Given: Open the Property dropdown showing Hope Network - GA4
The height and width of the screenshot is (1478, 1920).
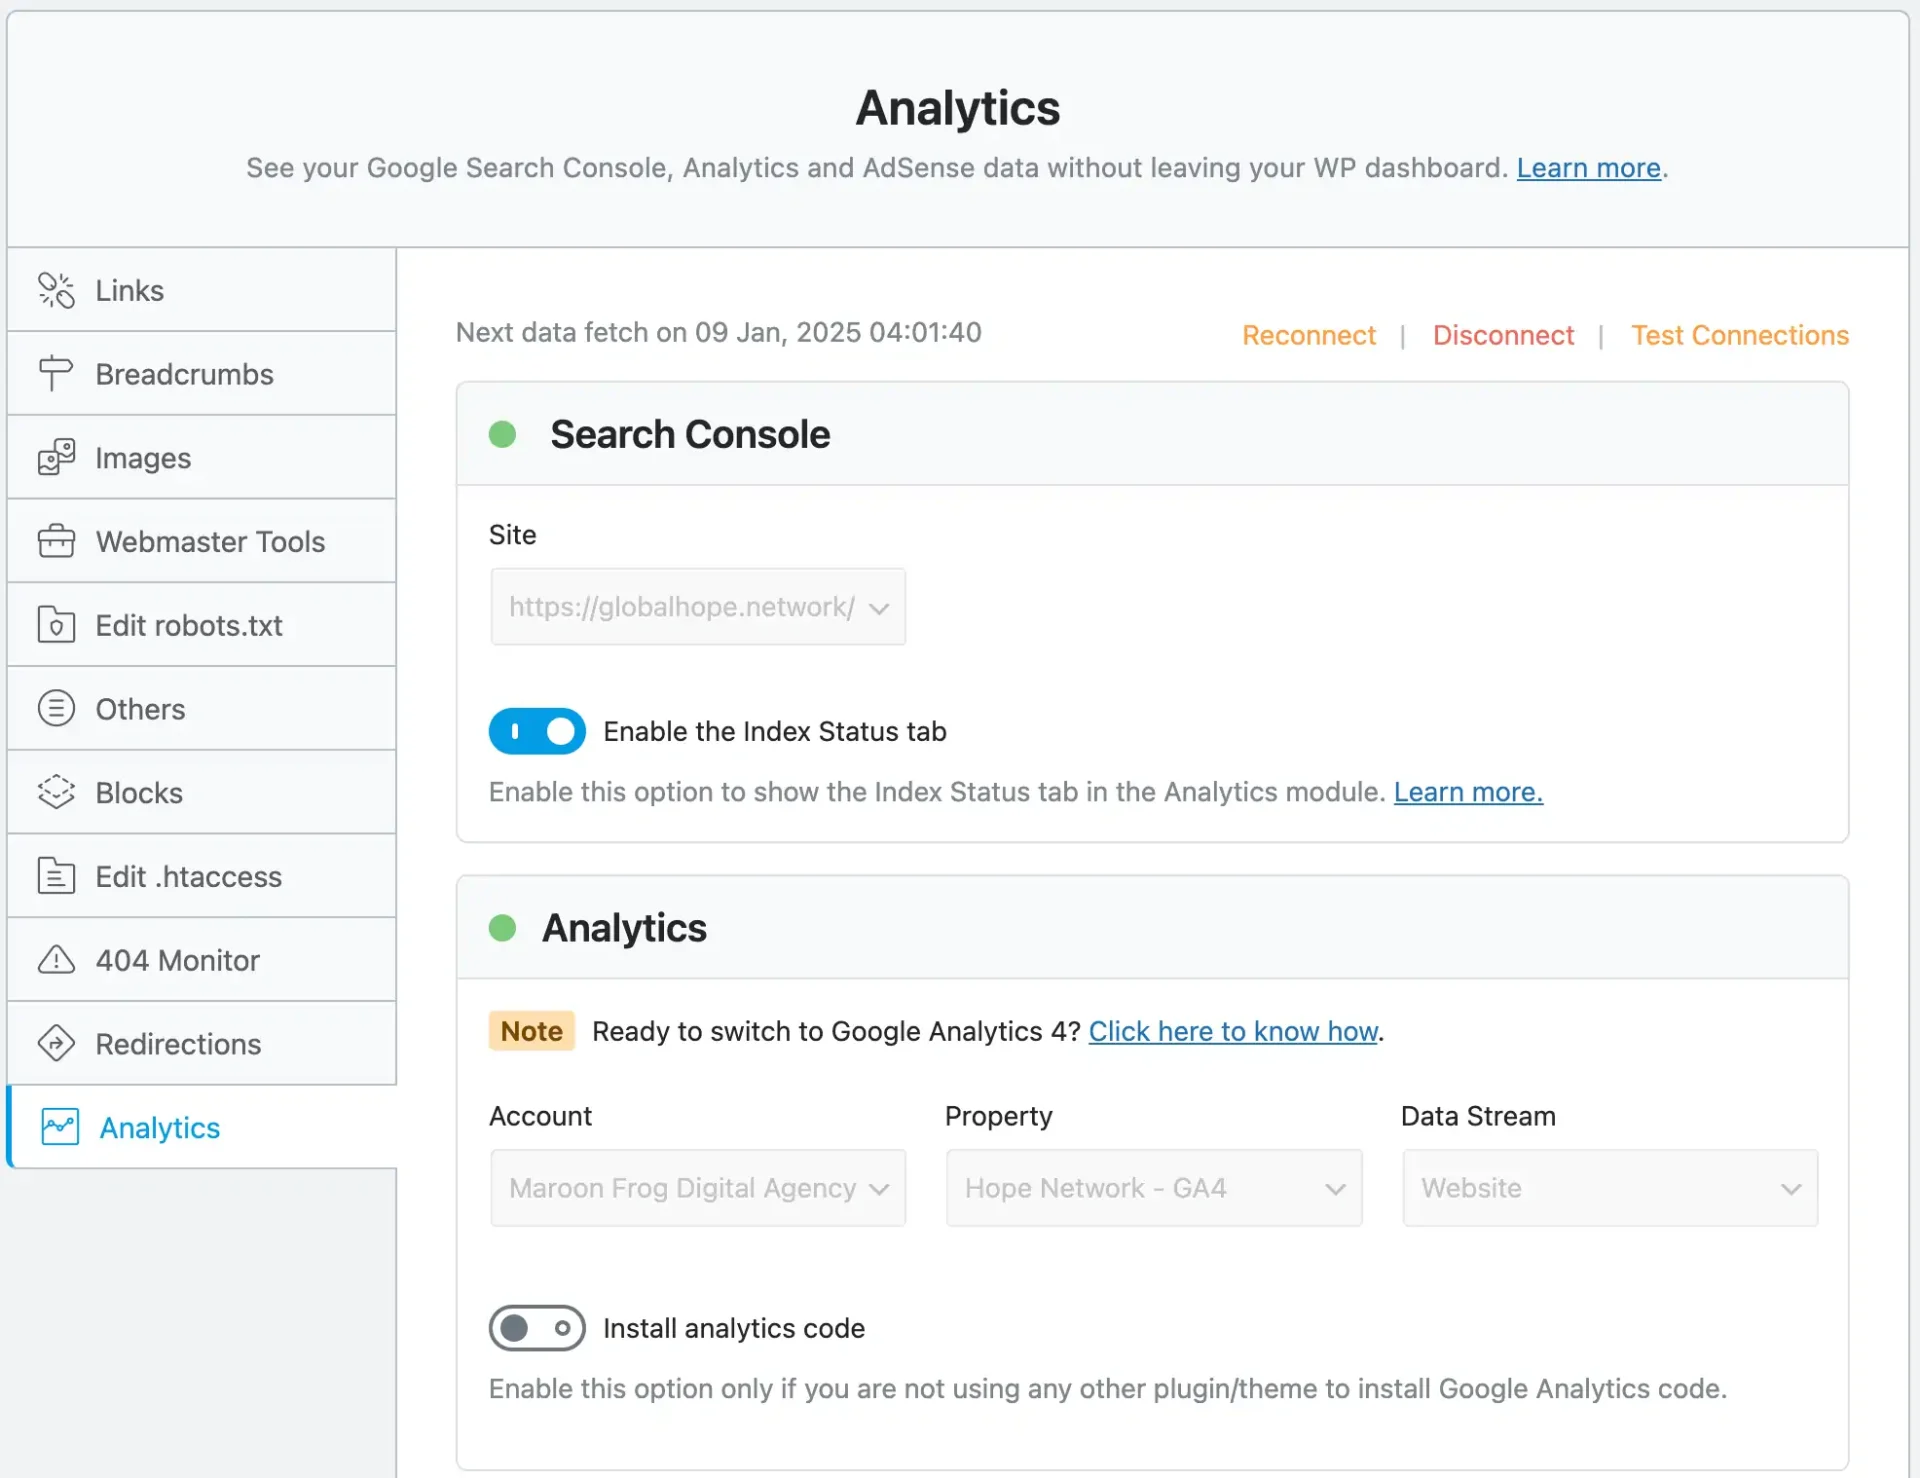Looking at the screenshot, I should tap(1154, 1188).
